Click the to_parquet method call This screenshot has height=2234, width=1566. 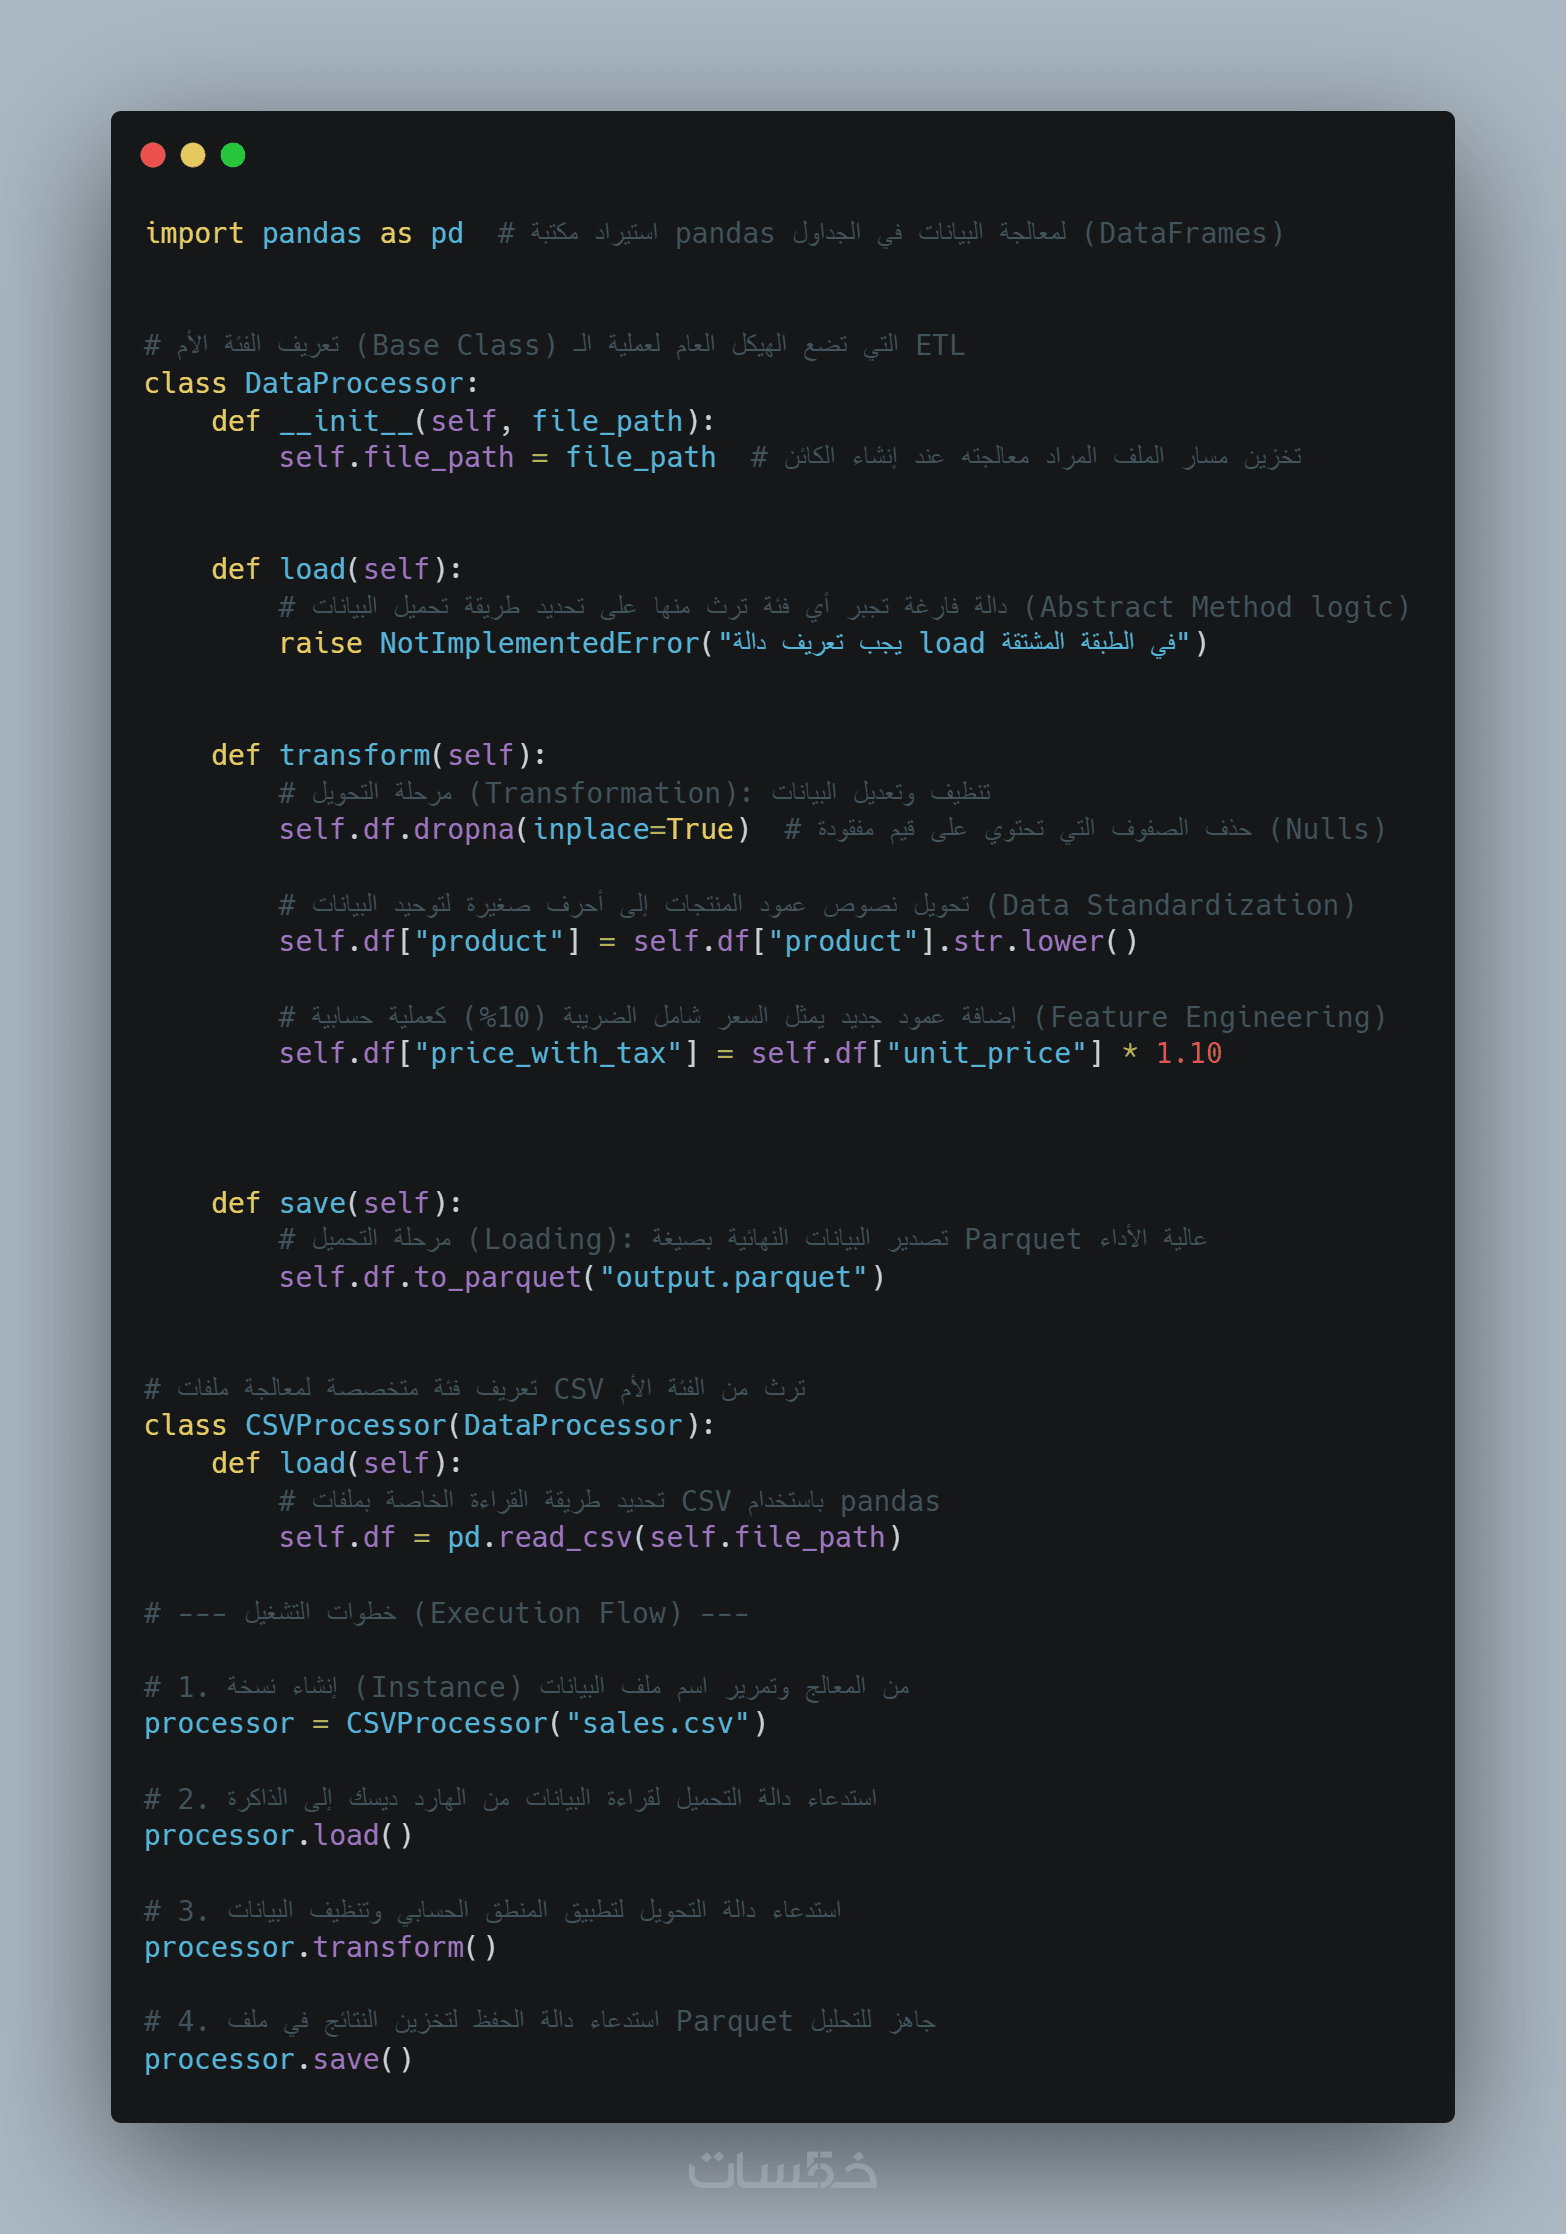tap(497, 1277)
